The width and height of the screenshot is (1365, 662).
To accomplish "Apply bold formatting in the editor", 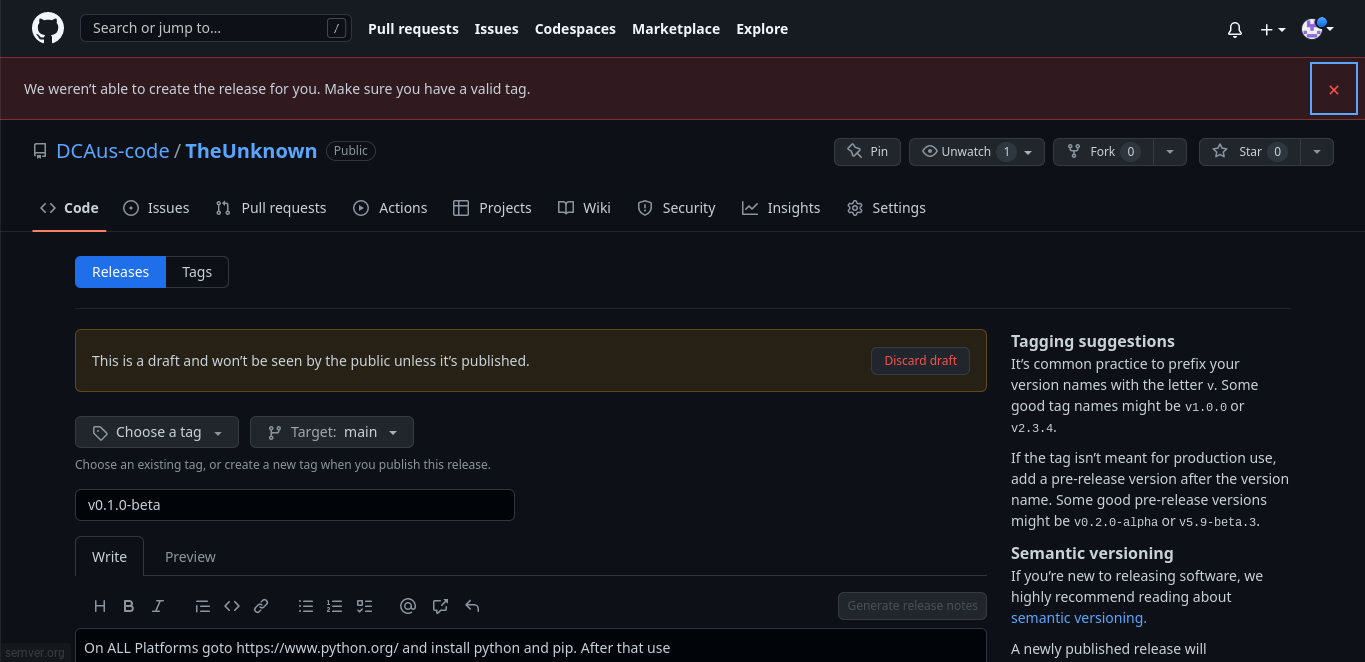I will coord(129,606).
